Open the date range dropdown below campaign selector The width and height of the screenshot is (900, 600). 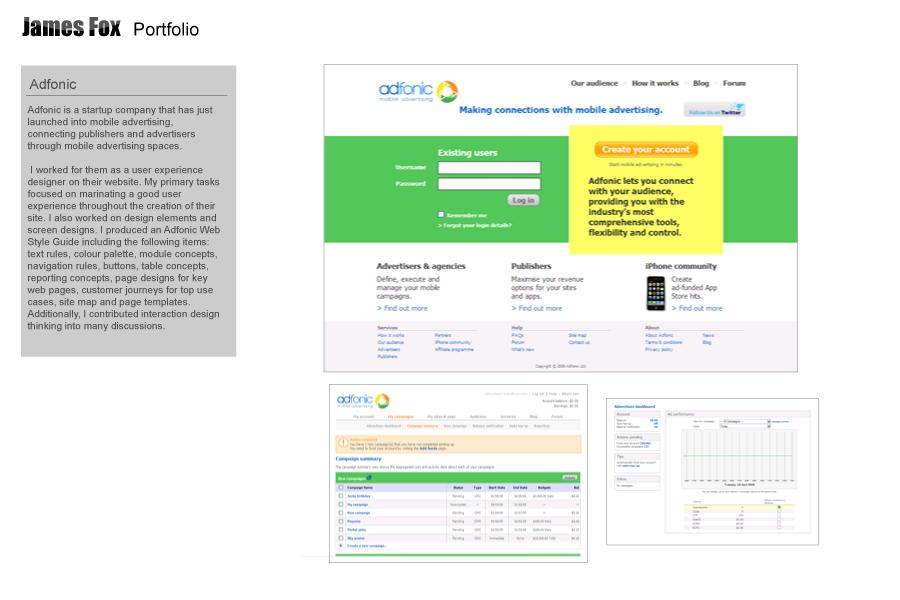[x=745, y=427]
